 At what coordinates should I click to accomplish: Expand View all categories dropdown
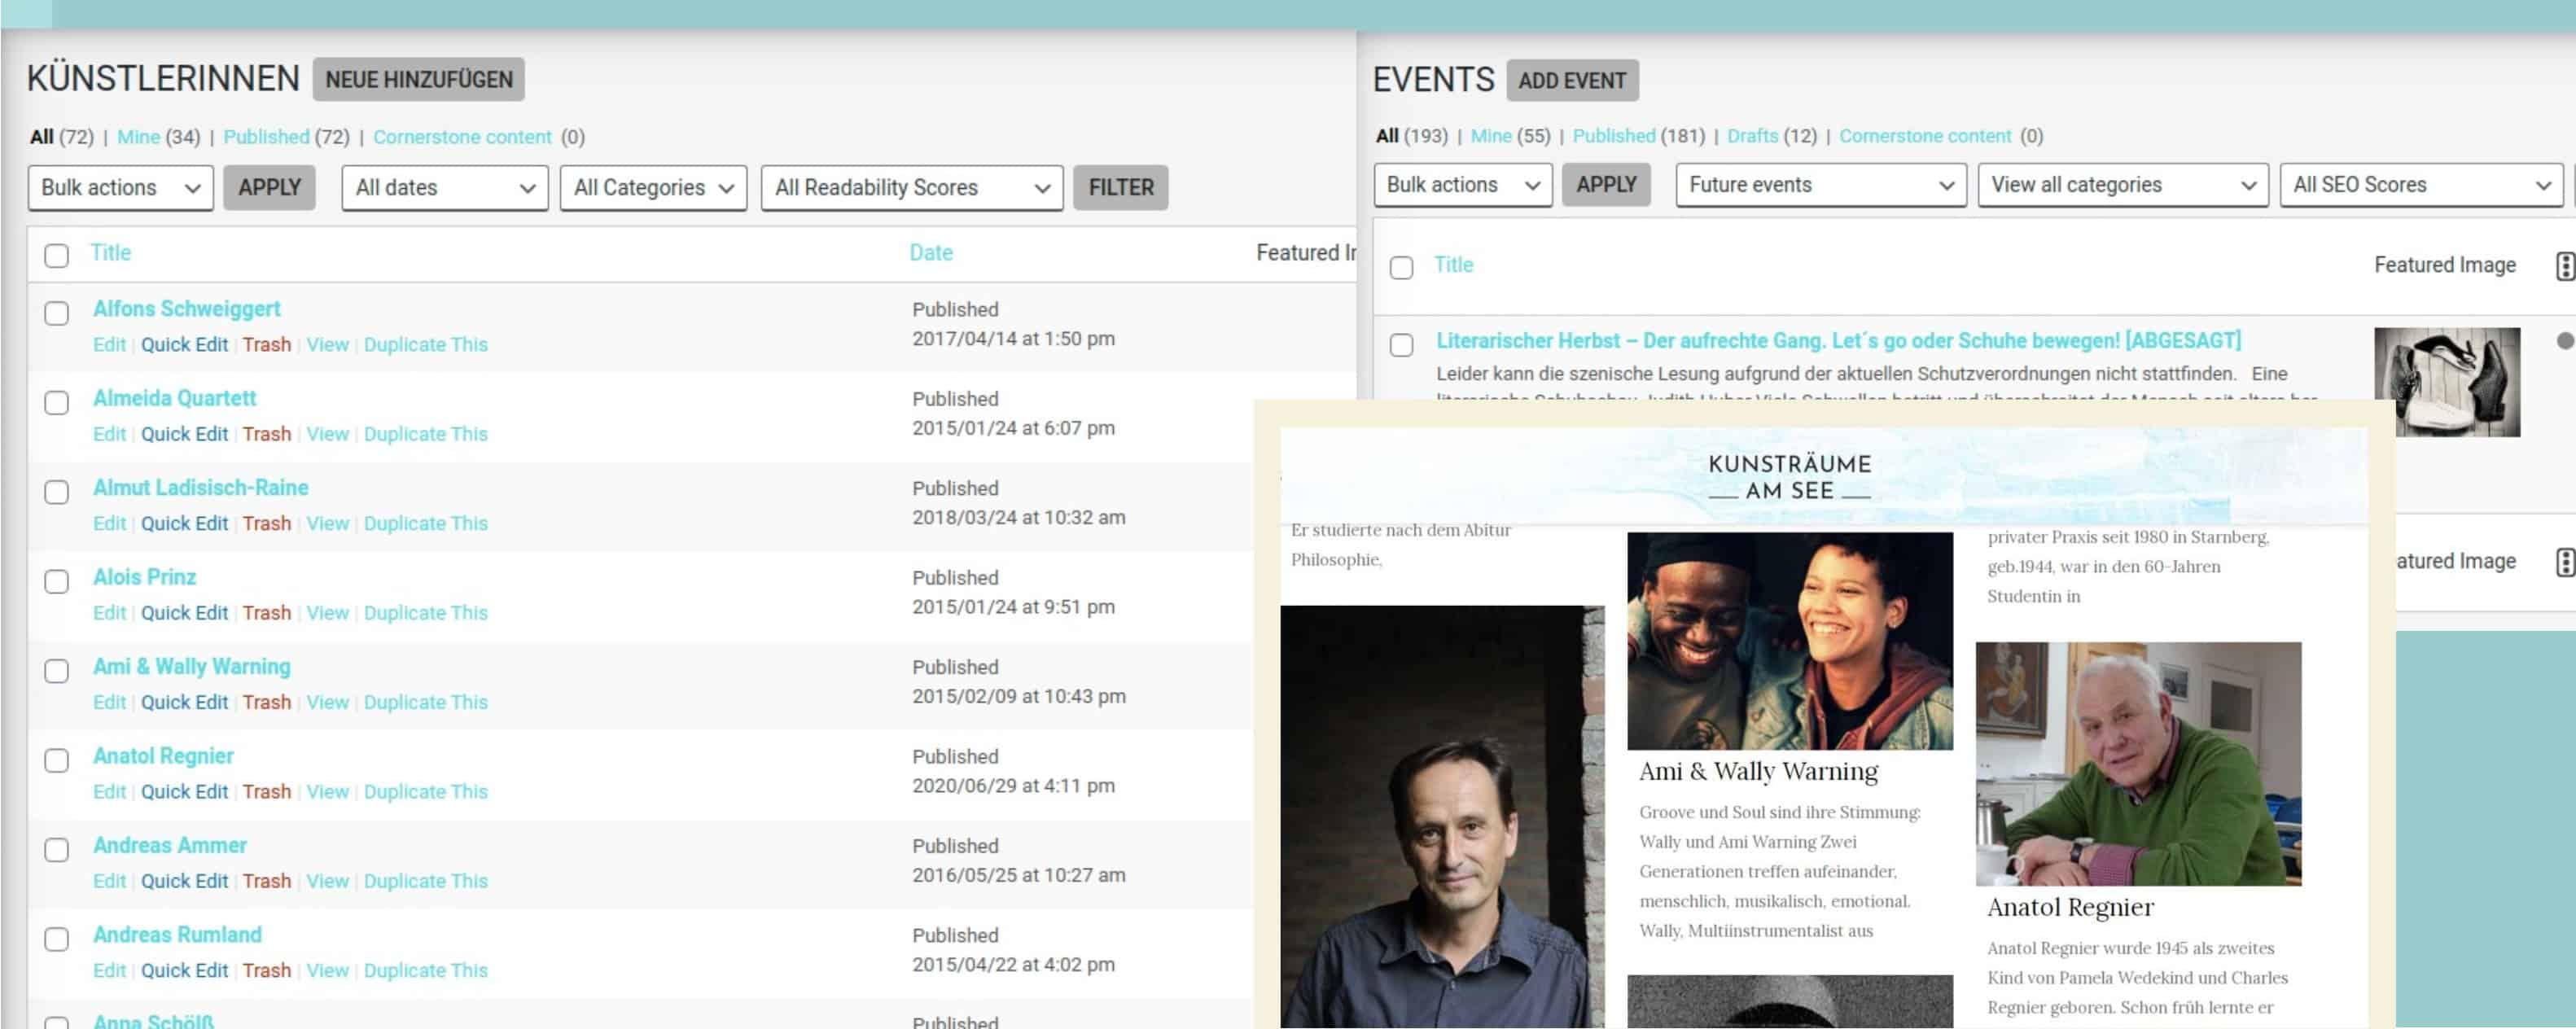pyautogui.click(x=2122, y=184)
